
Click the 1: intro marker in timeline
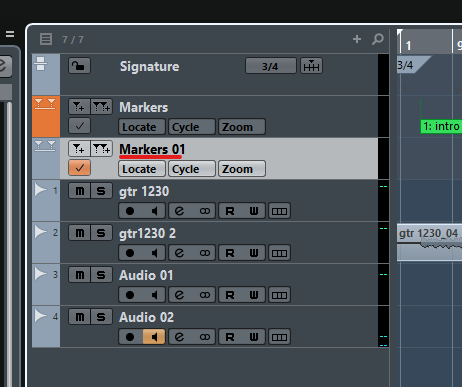tap(441, 127)
